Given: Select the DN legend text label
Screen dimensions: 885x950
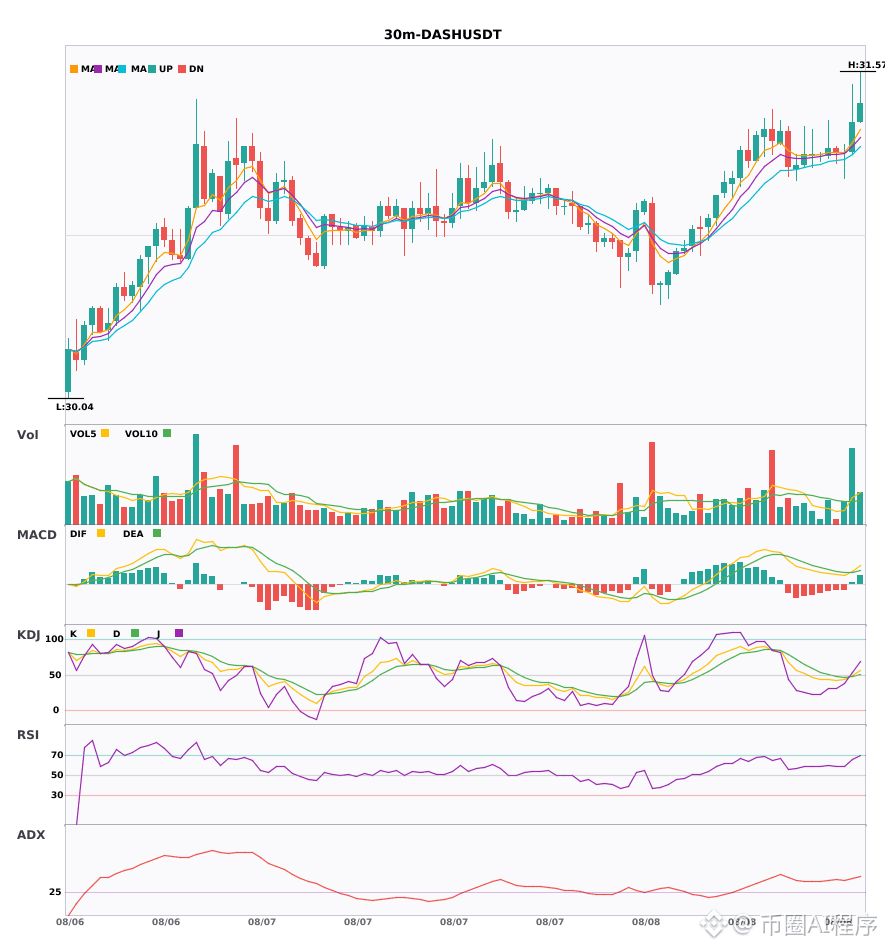Looking at the screenshot, I should click(x=196, y=69).
